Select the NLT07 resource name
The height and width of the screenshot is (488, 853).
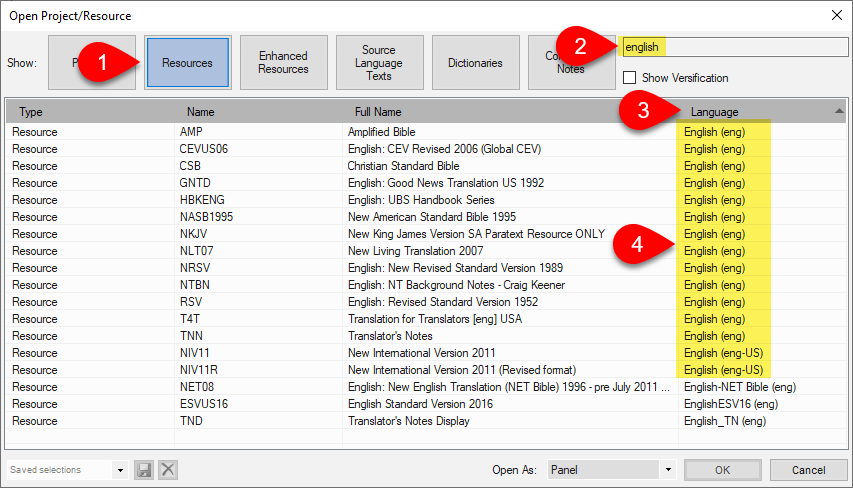pos(196,251)
